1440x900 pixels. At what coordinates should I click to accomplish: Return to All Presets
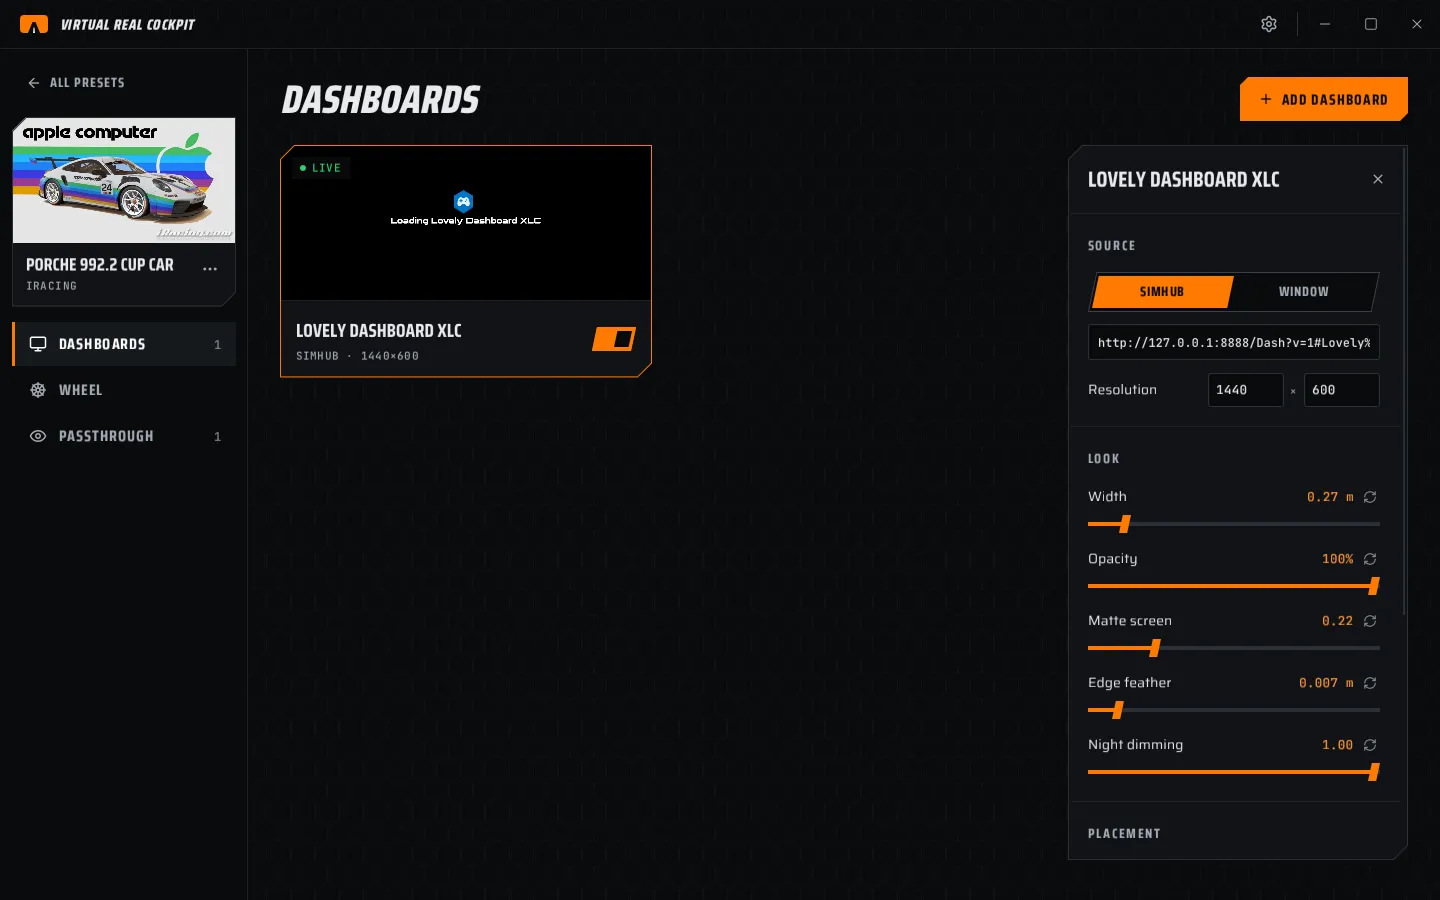pos(76,83)
